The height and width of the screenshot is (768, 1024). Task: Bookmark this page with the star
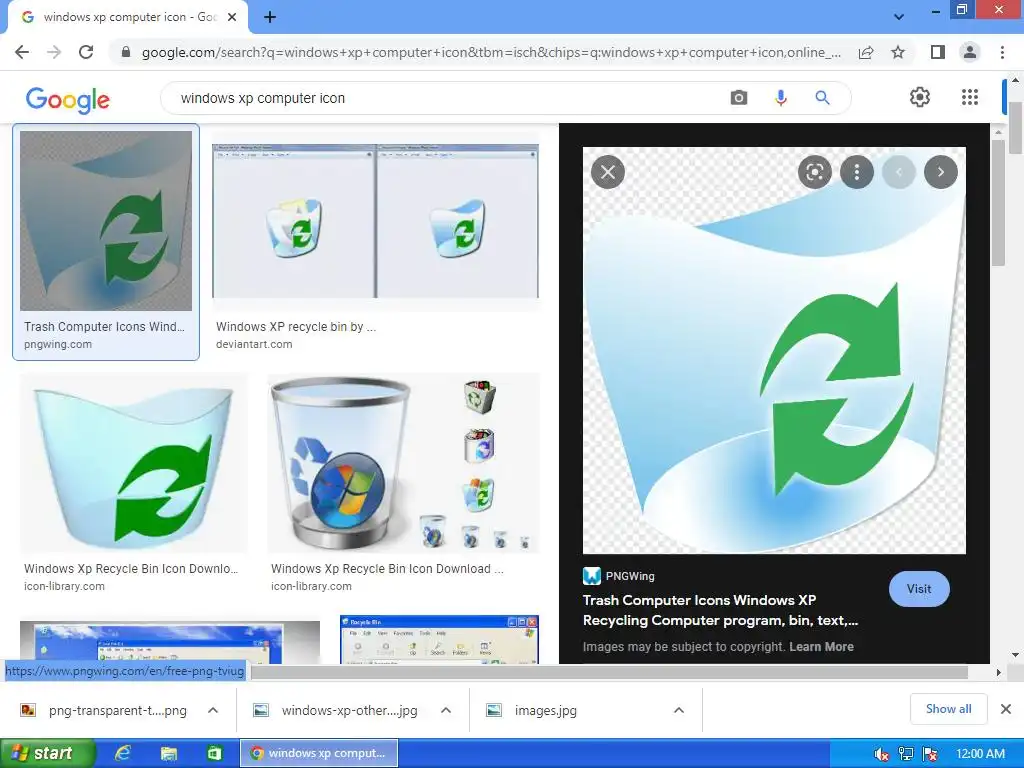898,52
